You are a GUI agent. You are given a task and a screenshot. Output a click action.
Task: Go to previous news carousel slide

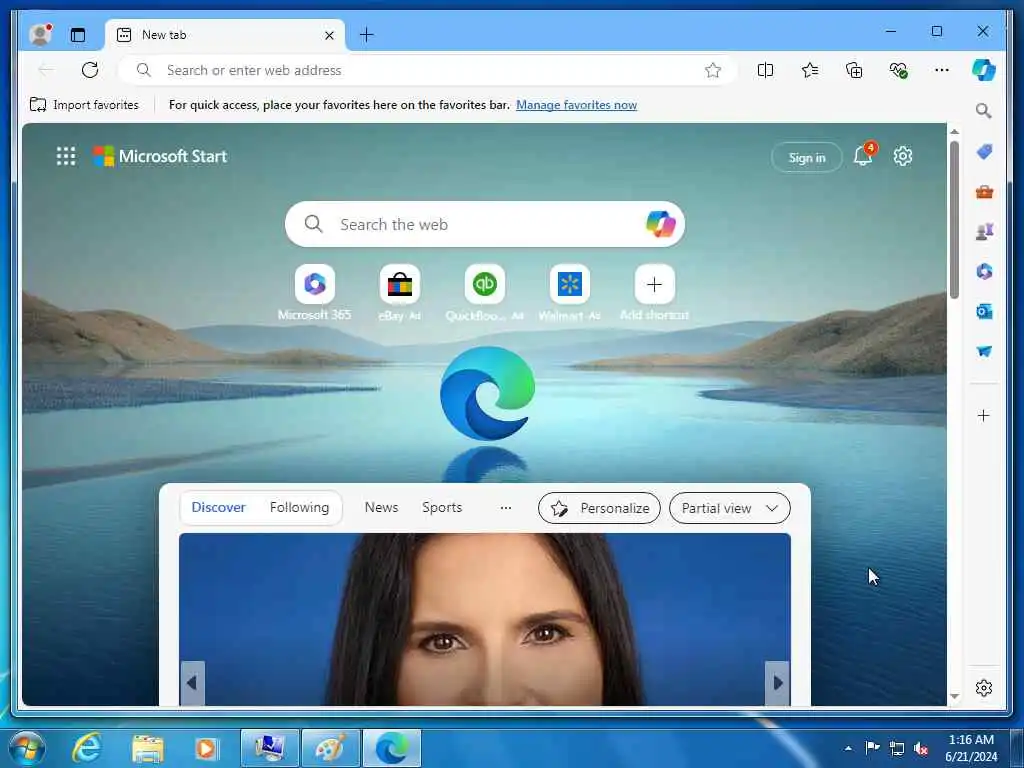(x=192, y=682)
